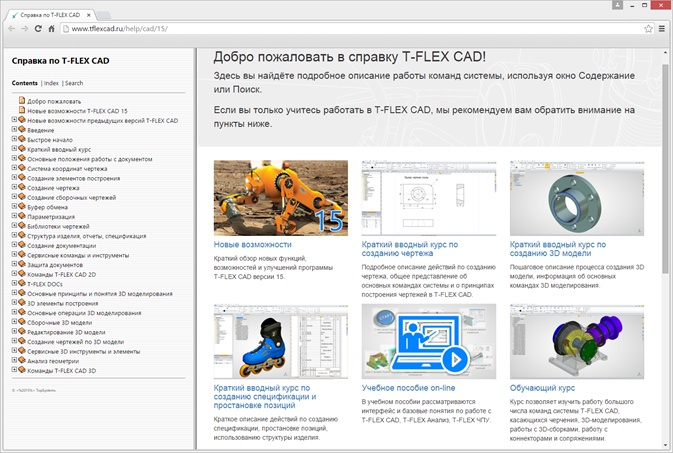Switch to the Contents tab
Image resolution: width=673 pixels, height=453 pixels.
click(24, 83)
